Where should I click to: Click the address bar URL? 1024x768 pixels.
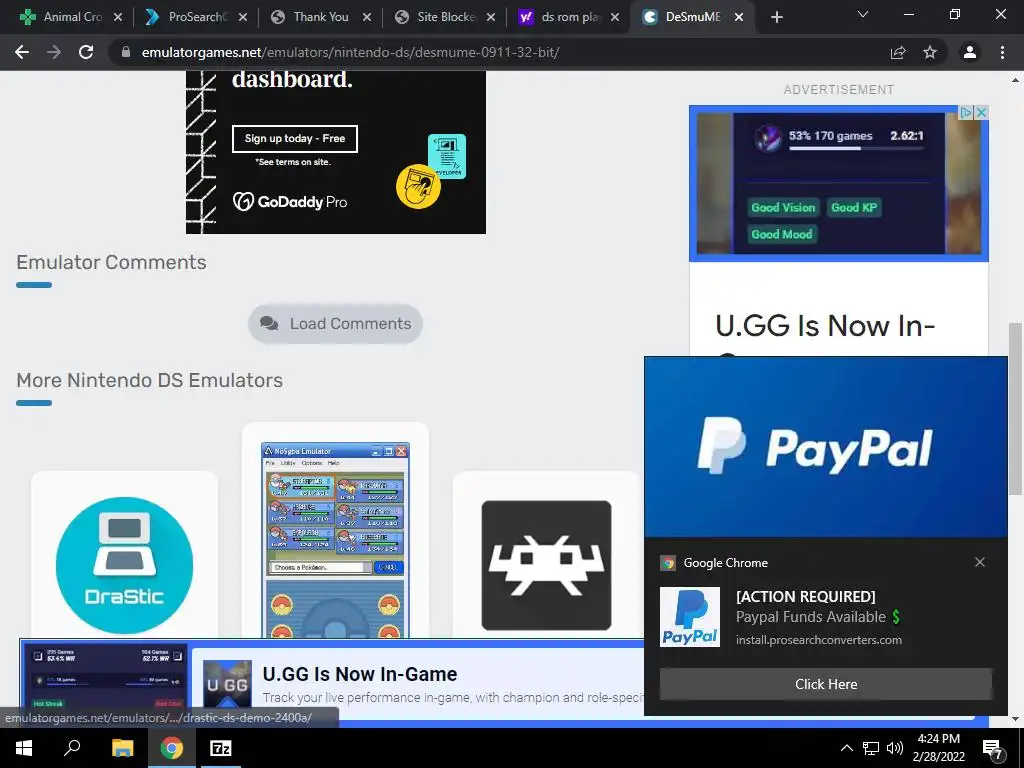tap(350, 52)
